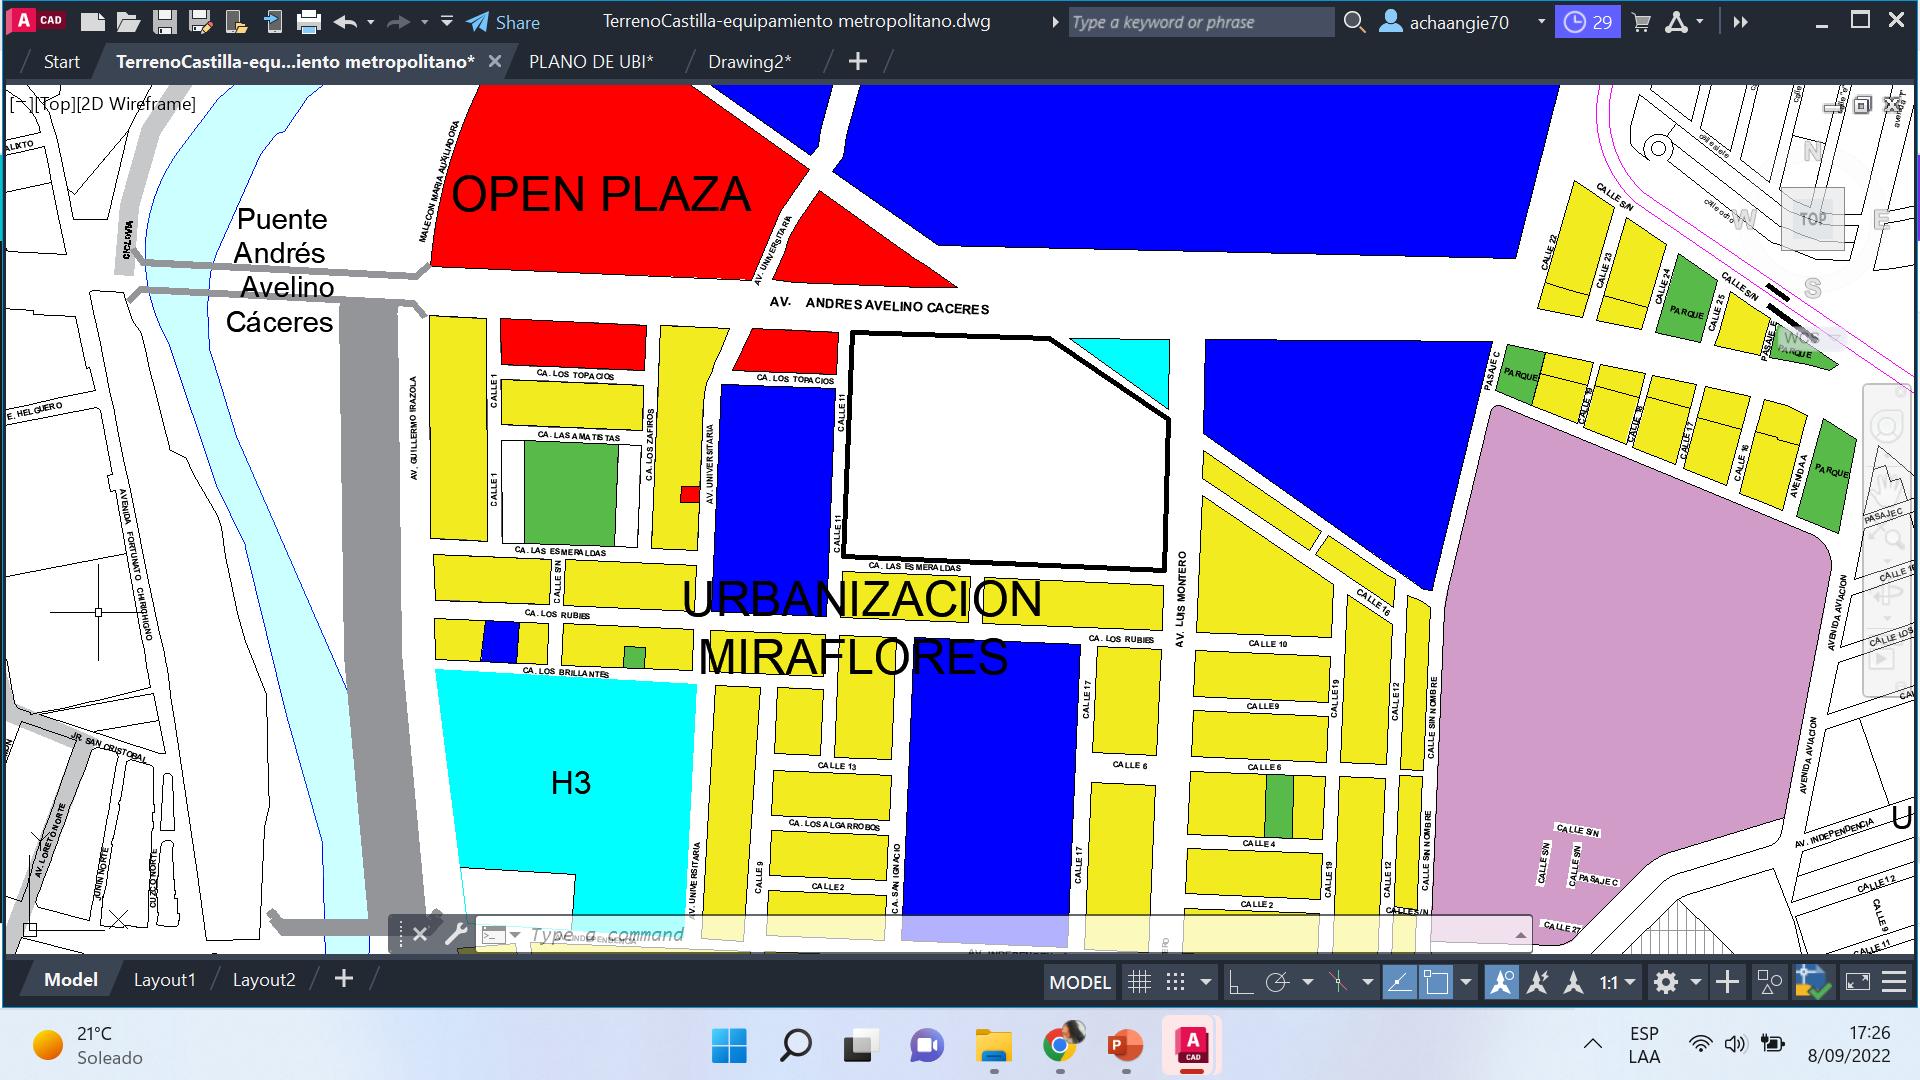Viewport: 1920px width, 1080px height.
Task: Open the Autodesk App Store cart
Action: [1641, 22]
